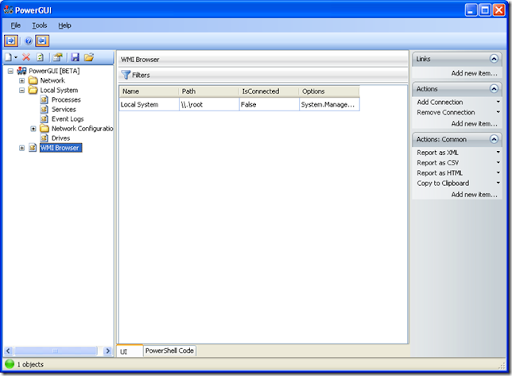This screenshot has width=512, height=376.
Task: Click the new item page icon
Action: (9, 57)
